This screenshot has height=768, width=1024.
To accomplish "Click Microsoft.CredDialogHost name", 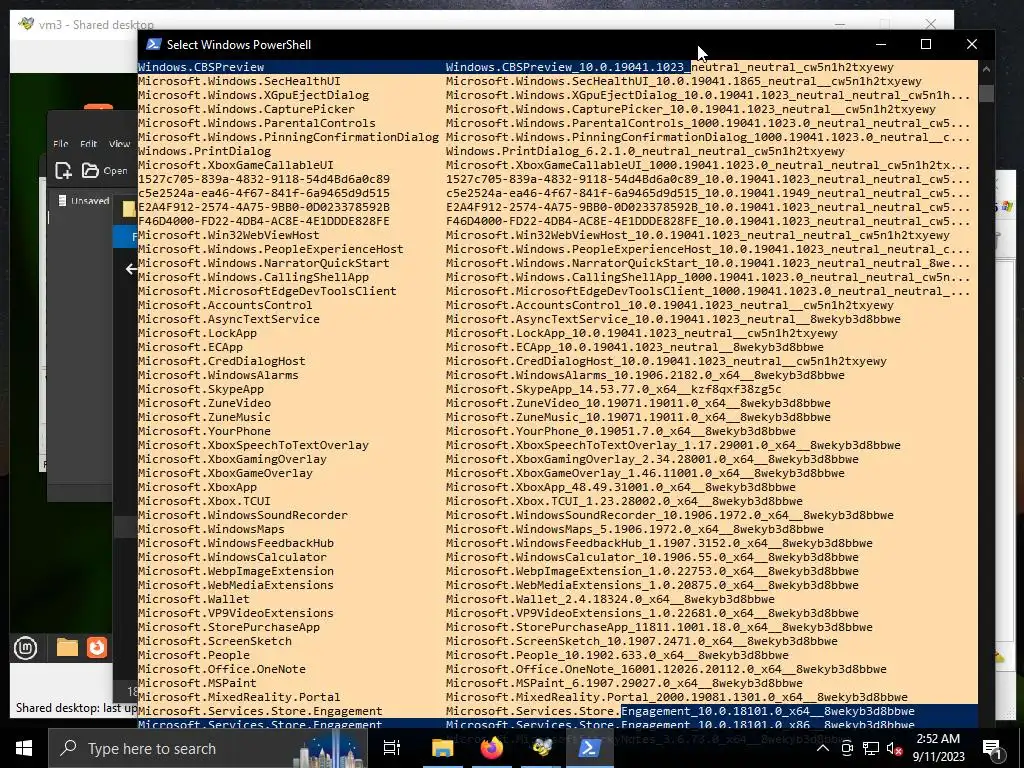I will 221,361.
